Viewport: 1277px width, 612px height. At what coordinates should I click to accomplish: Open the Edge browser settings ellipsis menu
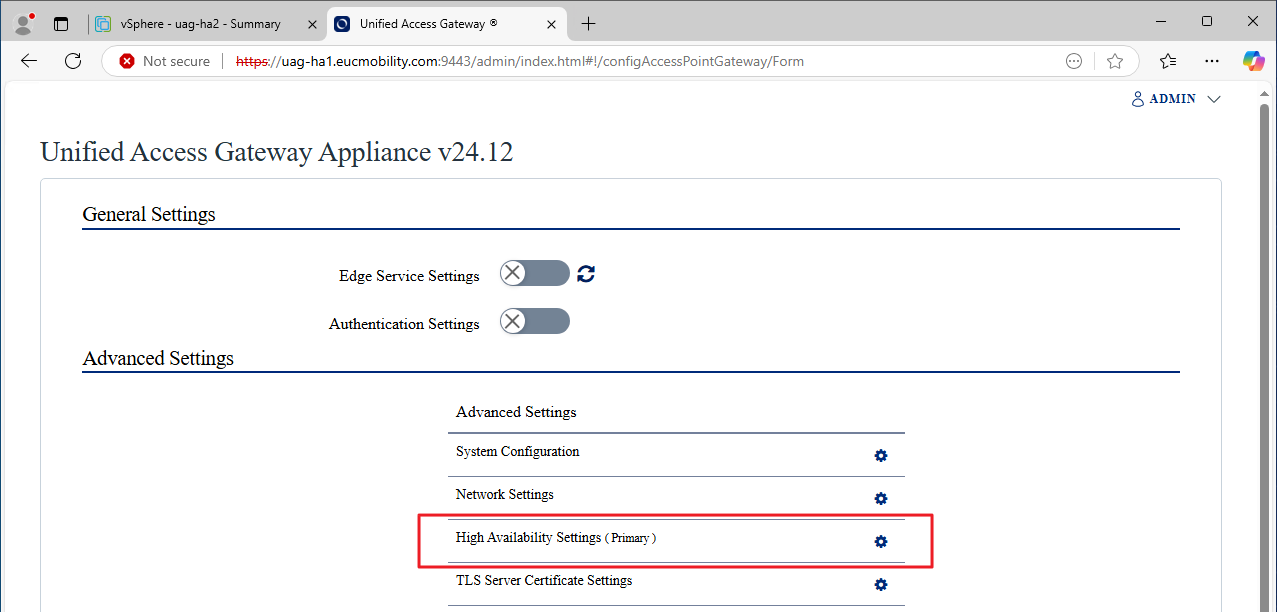tap(1211, 60)
